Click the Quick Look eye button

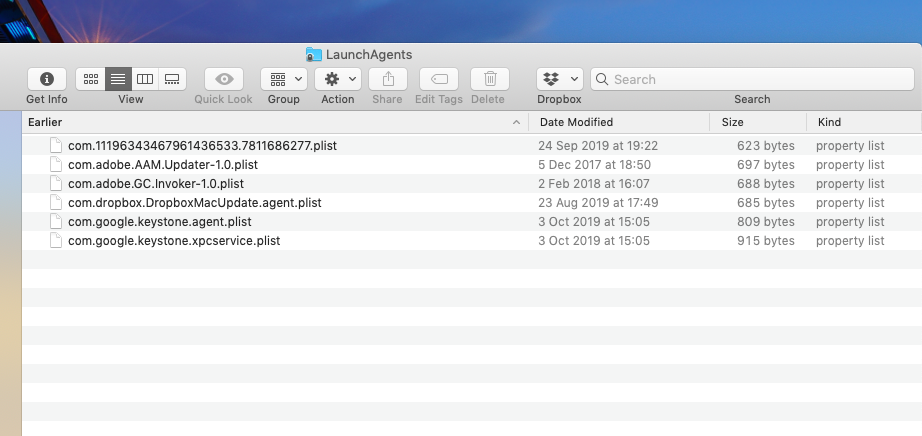(x=223, y=79)
